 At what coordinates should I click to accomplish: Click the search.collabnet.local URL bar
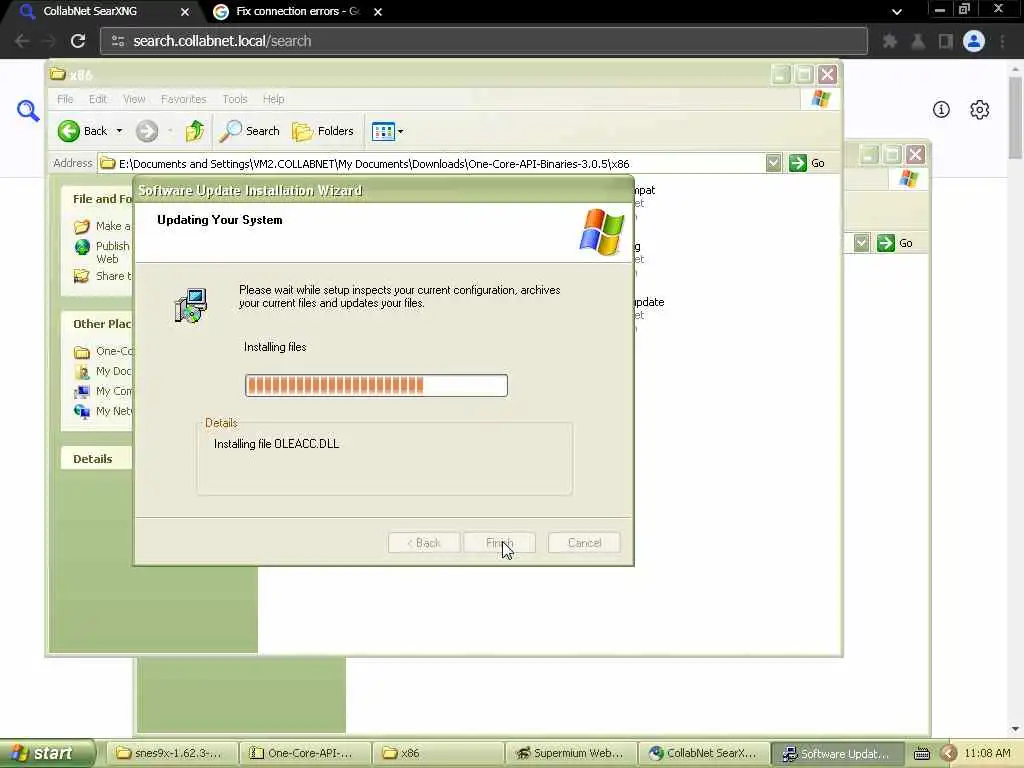[483, 41]
